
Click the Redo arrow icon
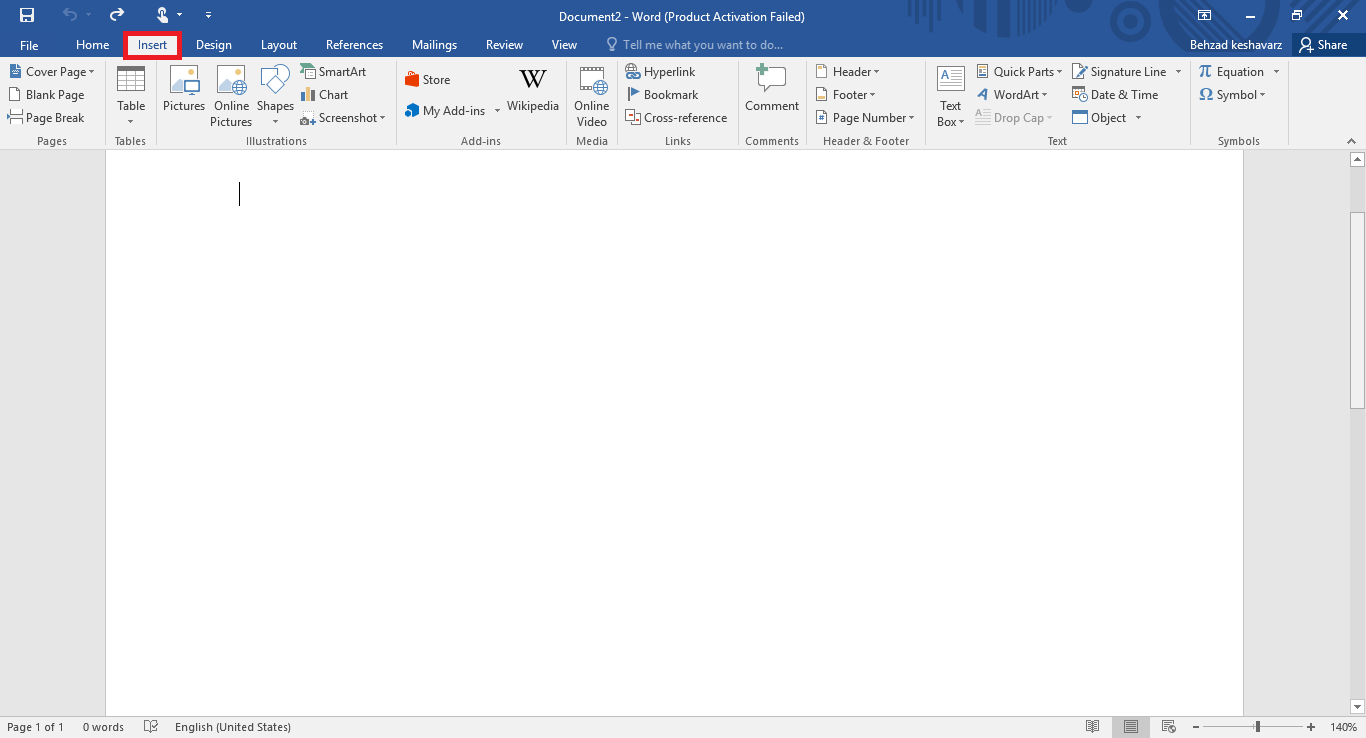point(117,15)
